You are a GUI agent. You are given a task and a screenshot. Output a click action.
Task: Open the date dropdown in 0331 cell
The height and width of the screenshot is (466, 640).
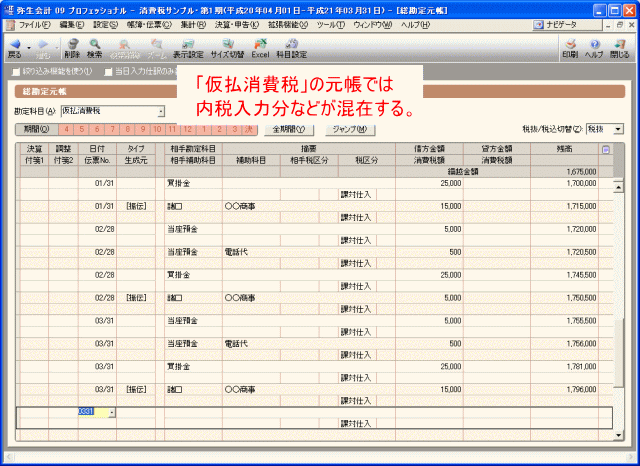coord(112,413)
